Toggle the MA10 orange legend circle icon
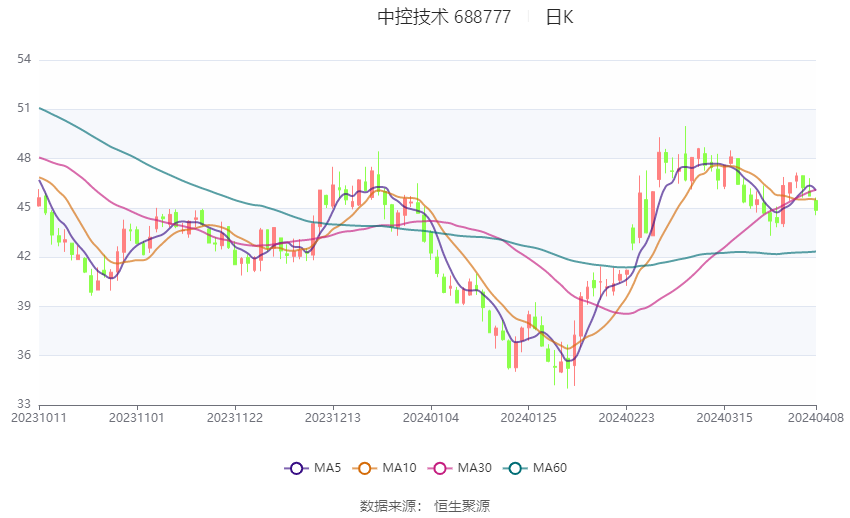 point(364,468)
